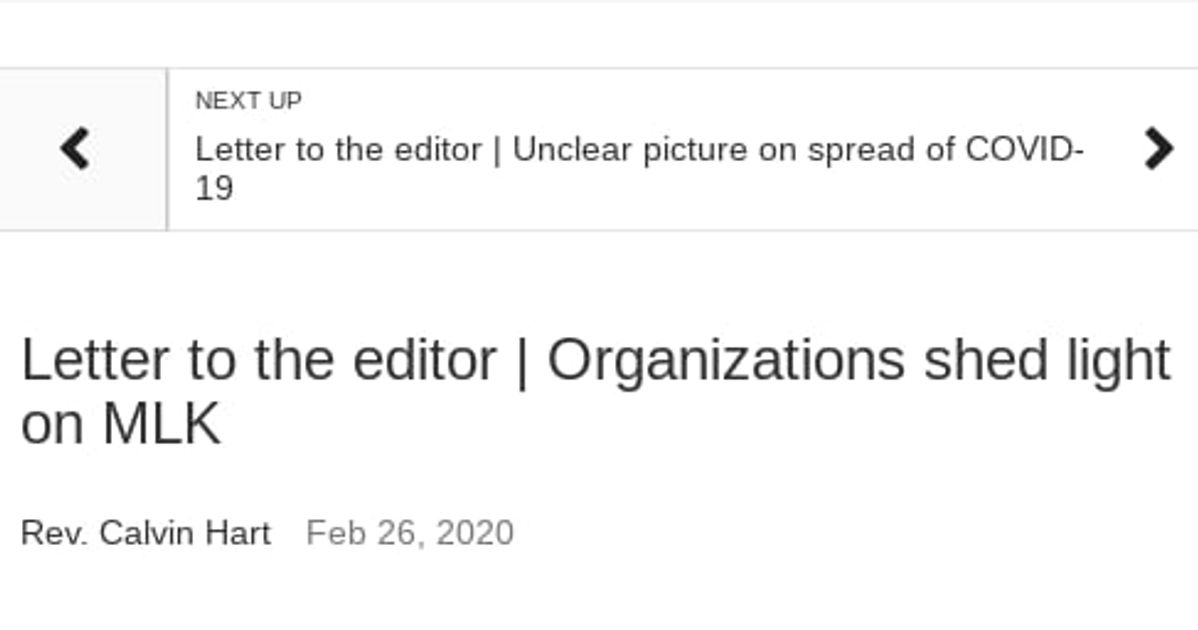Click the Feb 26, 2020 publish date
The width and height of the screenshot is (1198, 630).
410,532
